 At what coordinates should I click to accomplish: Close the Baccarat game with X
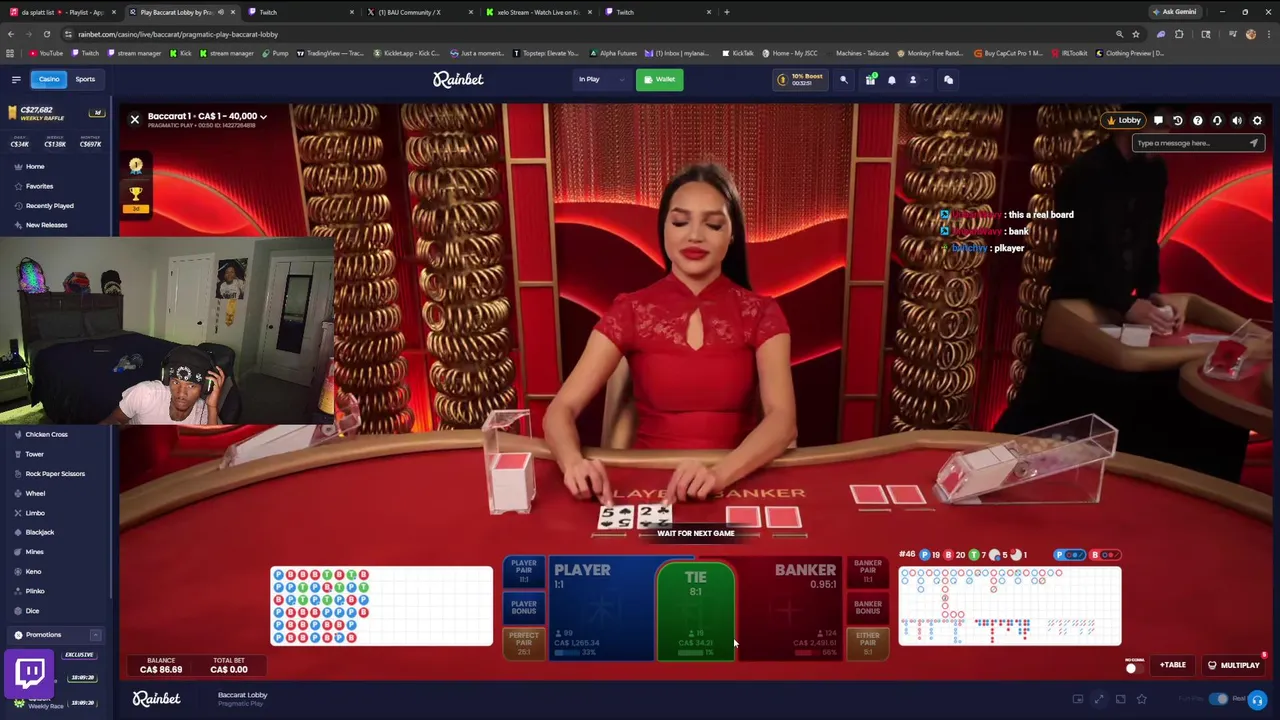pos(134,119)
